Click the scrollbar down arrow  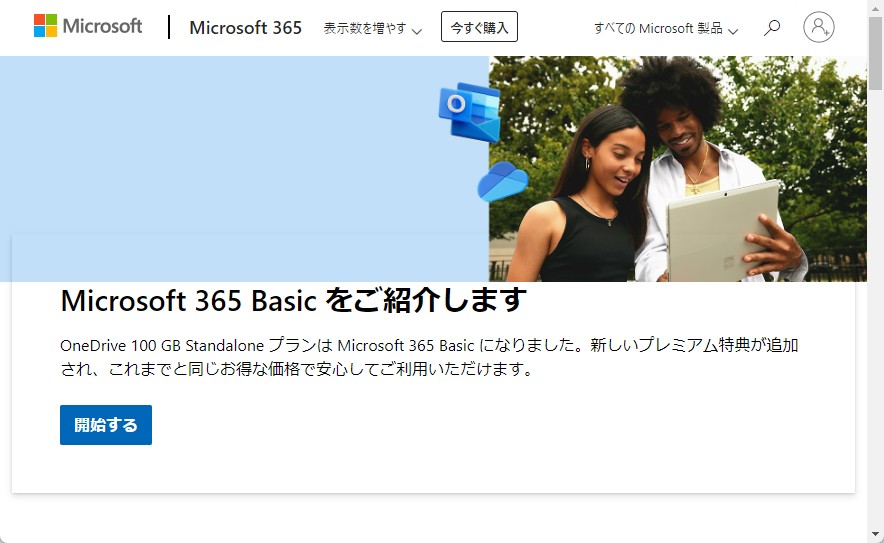point(875,533)
